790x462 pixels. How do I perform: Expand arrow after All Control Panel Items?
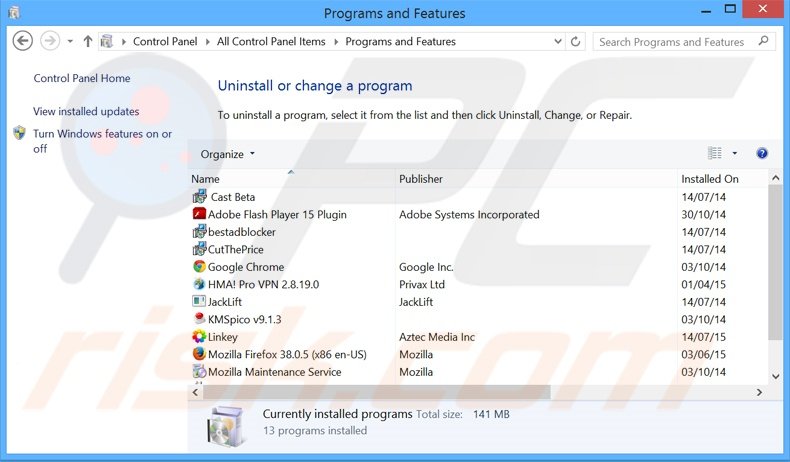click(336, 42)
